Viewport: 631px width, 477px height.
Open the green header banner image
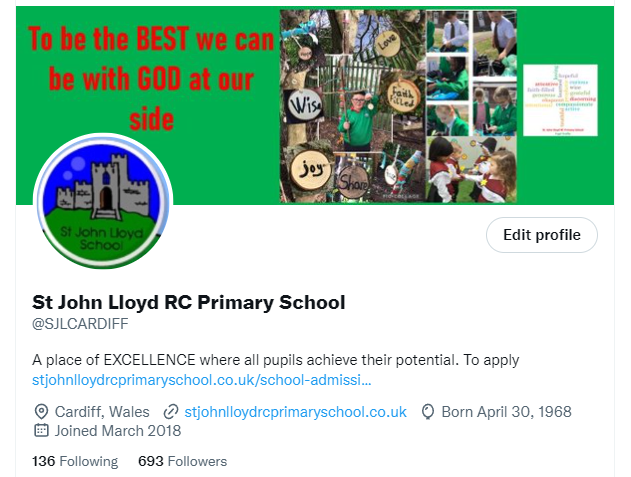pos(315,105)
